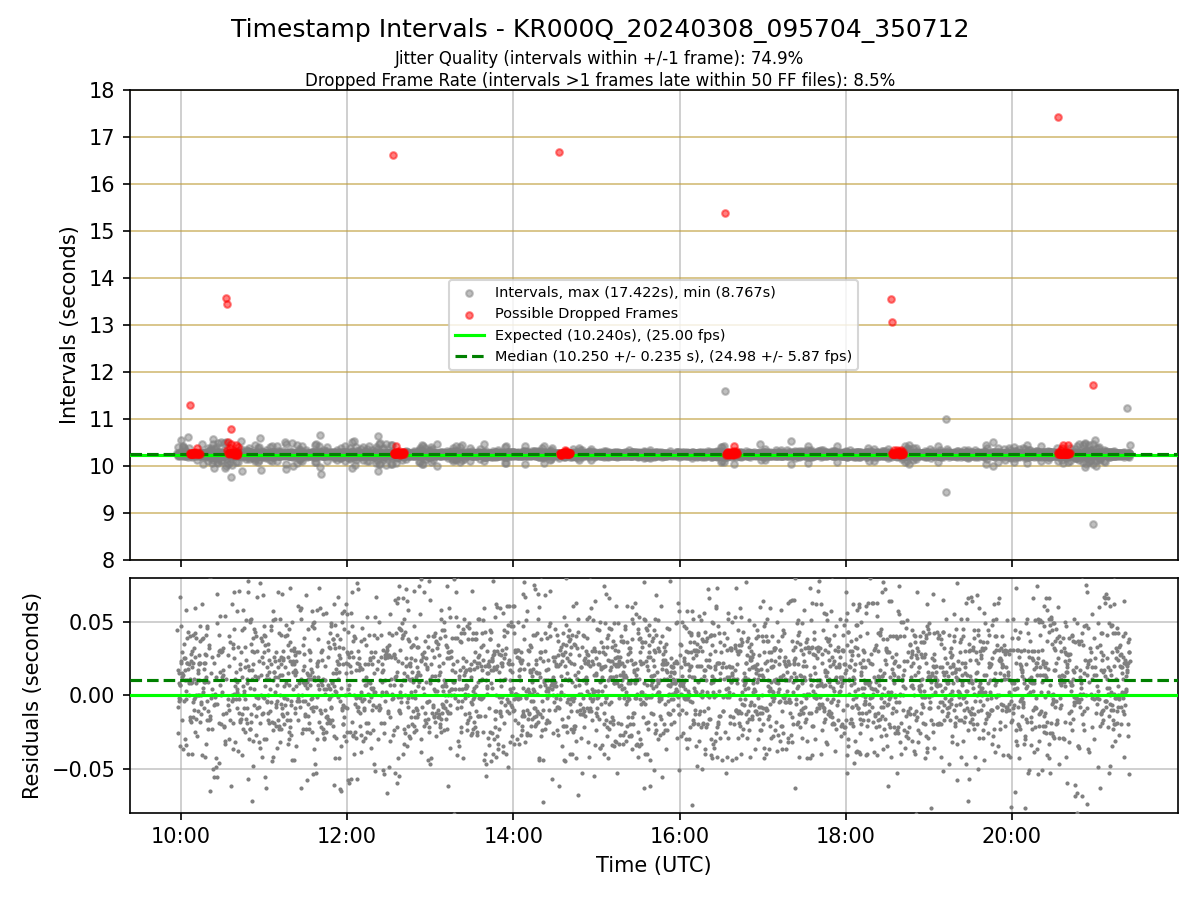
Task: Select the "Jitter Quality" 74.9% subtitle line
Action: point(599,58)
